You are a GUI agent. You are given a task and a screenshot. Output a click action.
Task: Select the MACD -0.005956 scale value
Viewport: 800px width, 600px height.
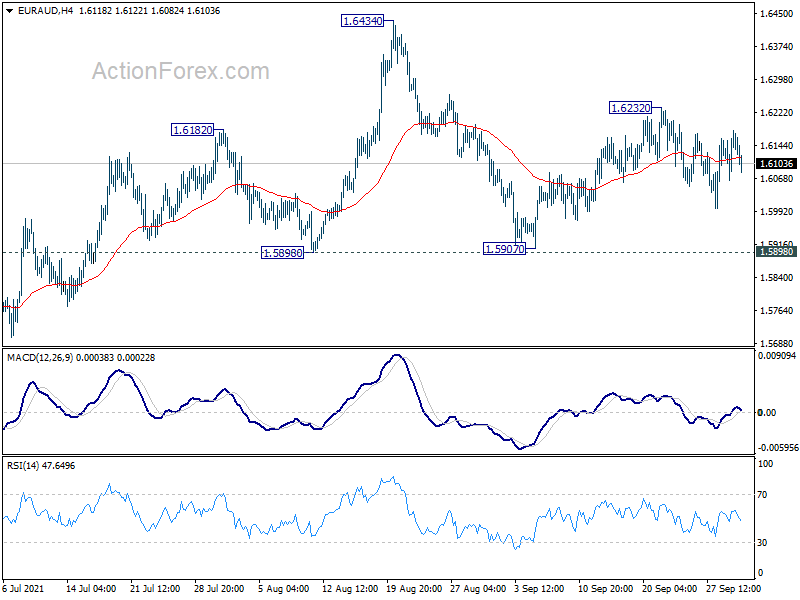[777, 447]
